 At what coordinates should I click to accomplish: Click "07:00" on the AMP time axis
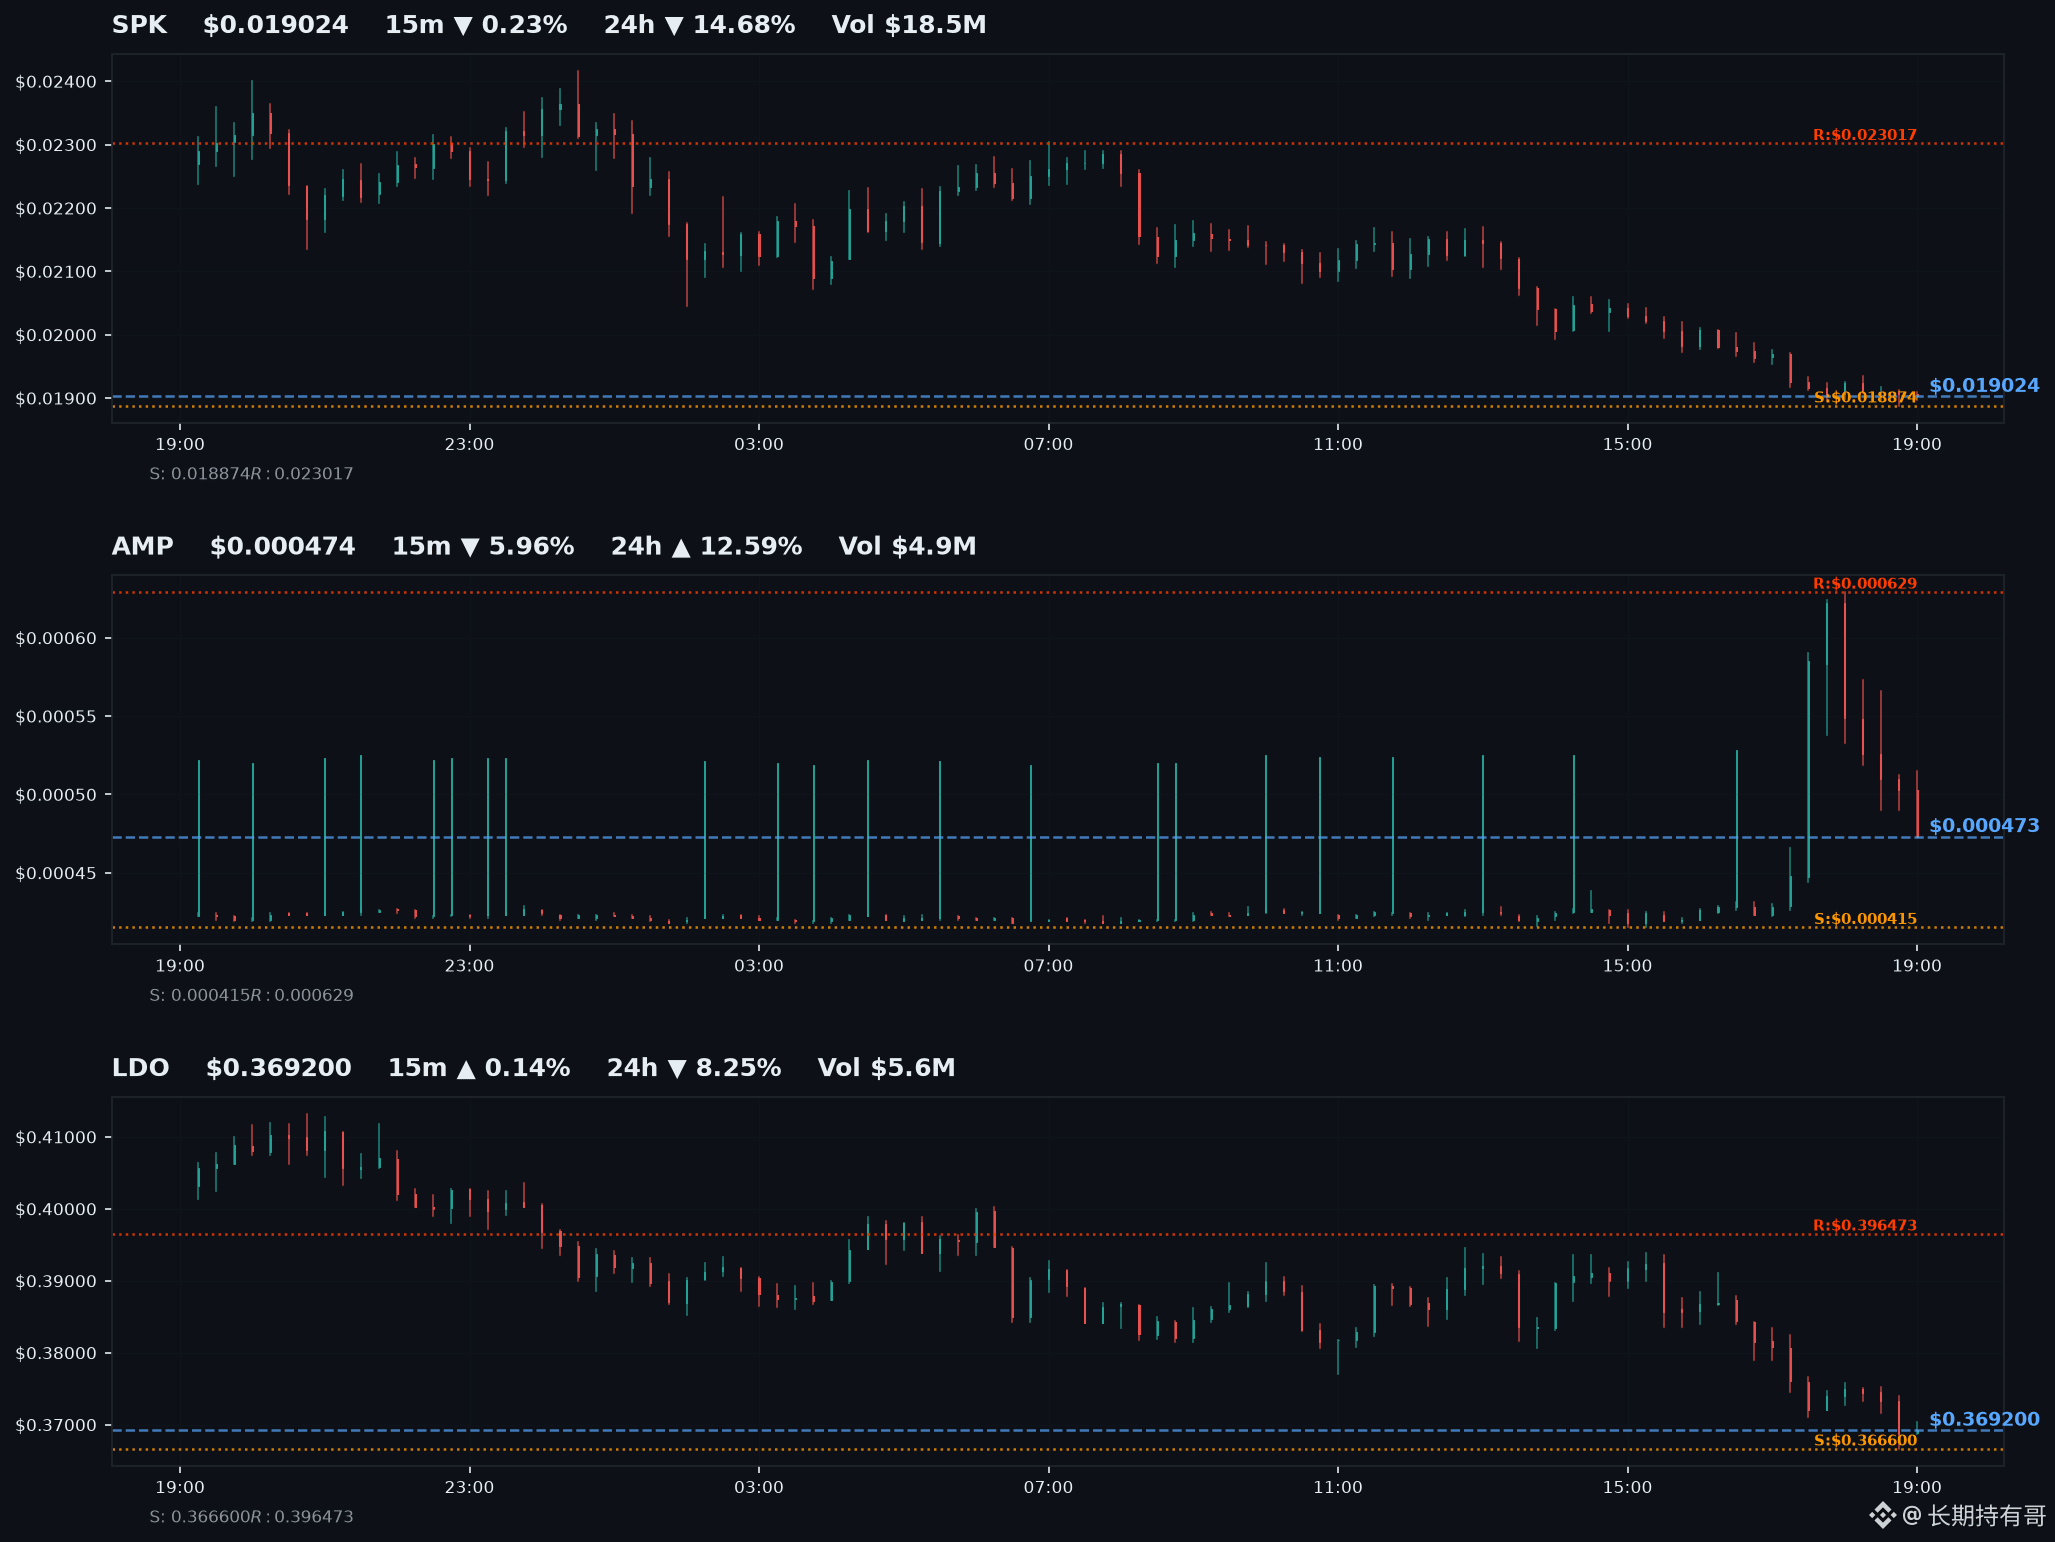[1048, 966]
